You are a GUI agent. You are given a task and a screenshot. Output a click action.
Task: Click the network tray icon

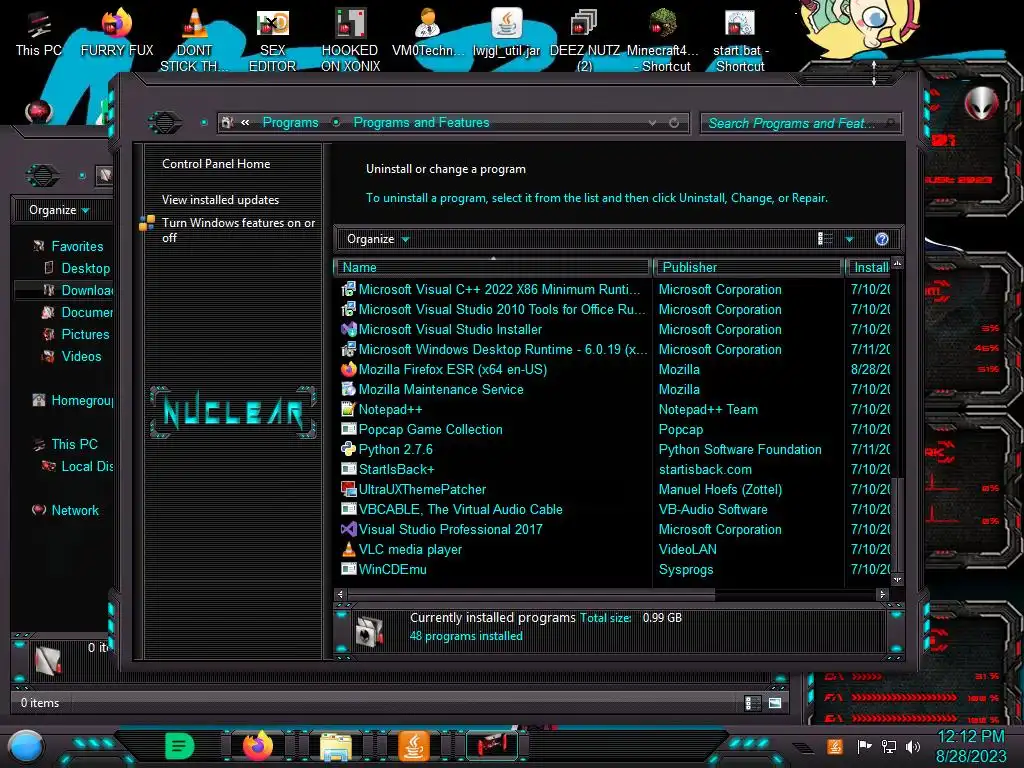pyautogui.click(x=888, y=746)
